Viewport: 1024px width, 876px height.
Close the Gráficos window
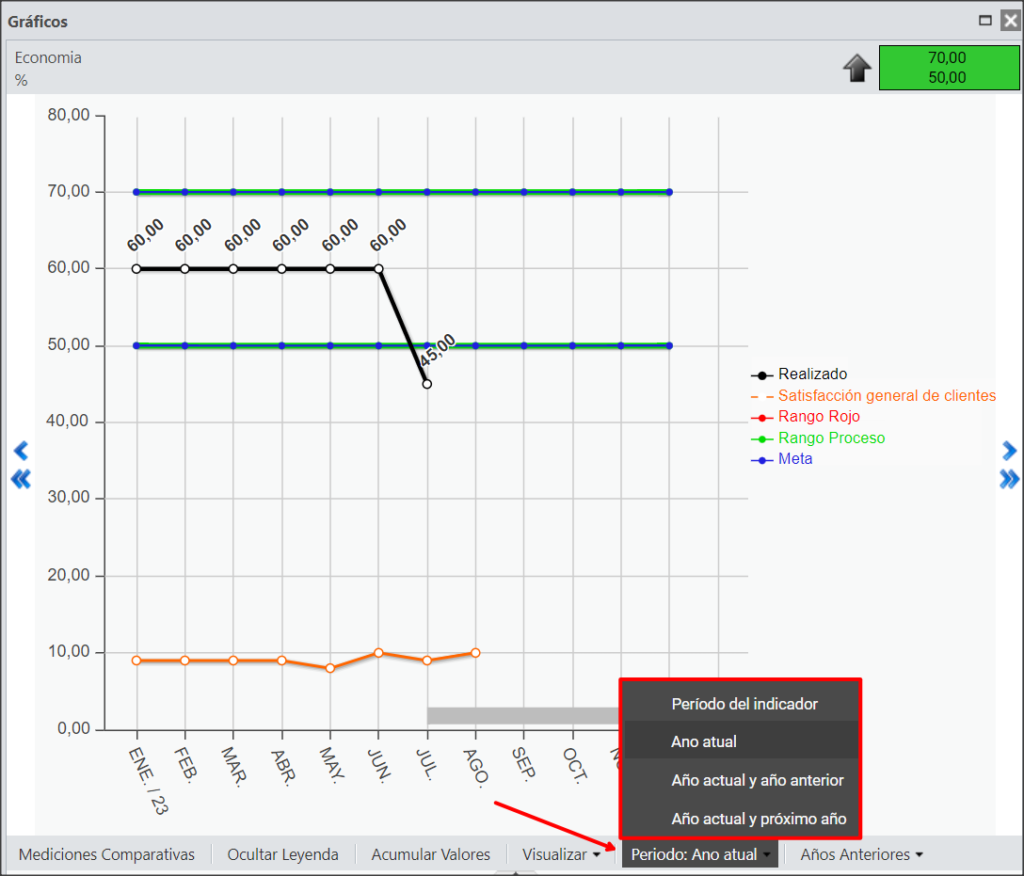point(1010,20)
